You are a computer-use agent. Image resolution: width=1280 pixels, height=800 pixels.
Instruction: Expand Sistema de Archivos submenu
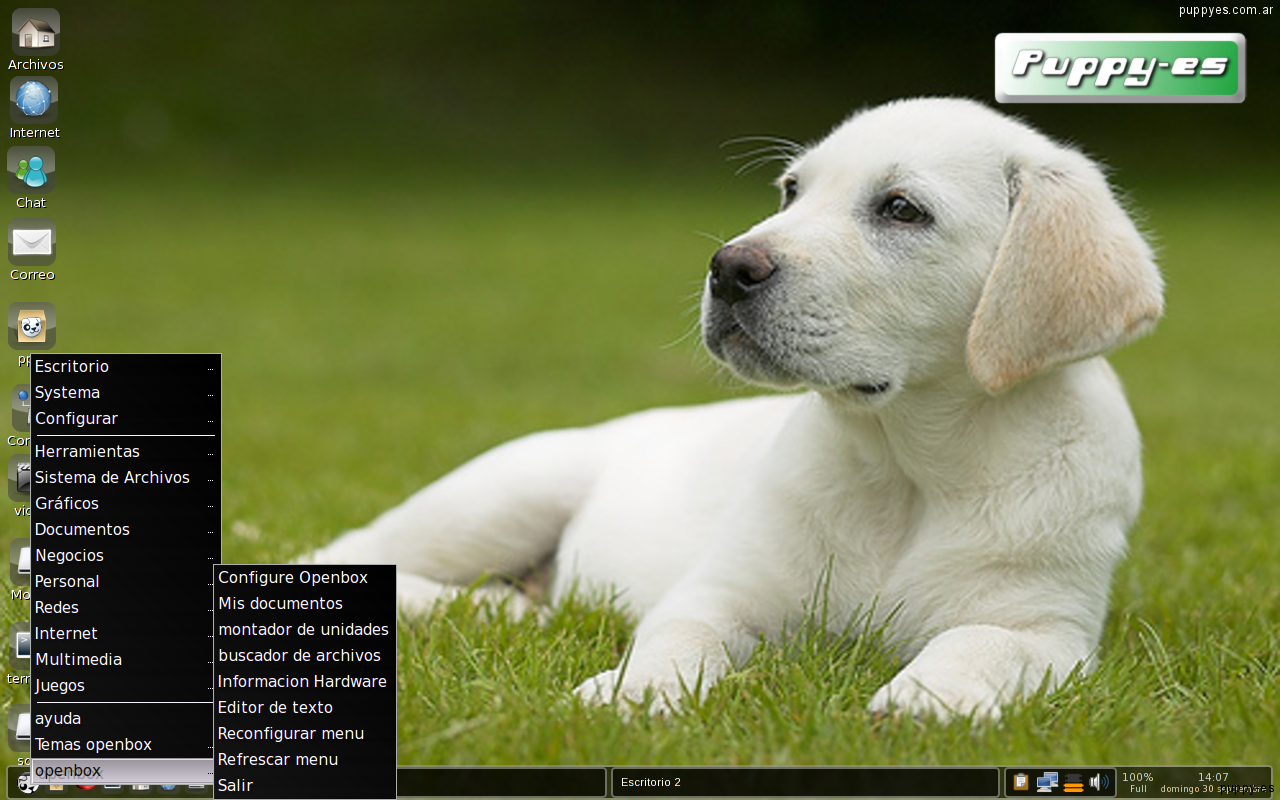(x=125, y=478)
